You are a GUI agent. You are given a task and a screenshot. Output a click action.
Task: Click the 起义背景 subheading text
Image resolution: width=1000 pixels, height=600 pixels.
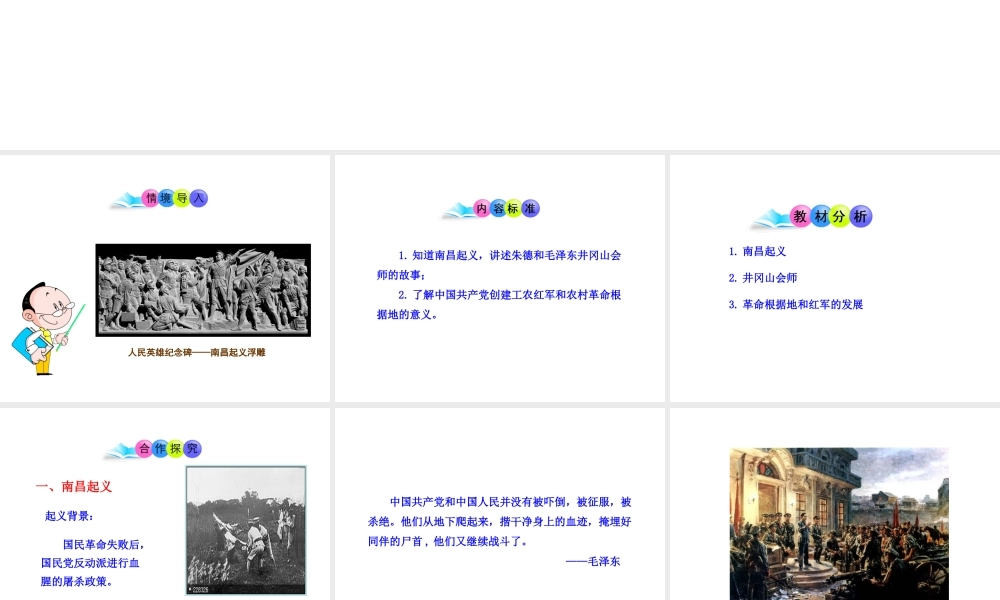tap(69, 516)
